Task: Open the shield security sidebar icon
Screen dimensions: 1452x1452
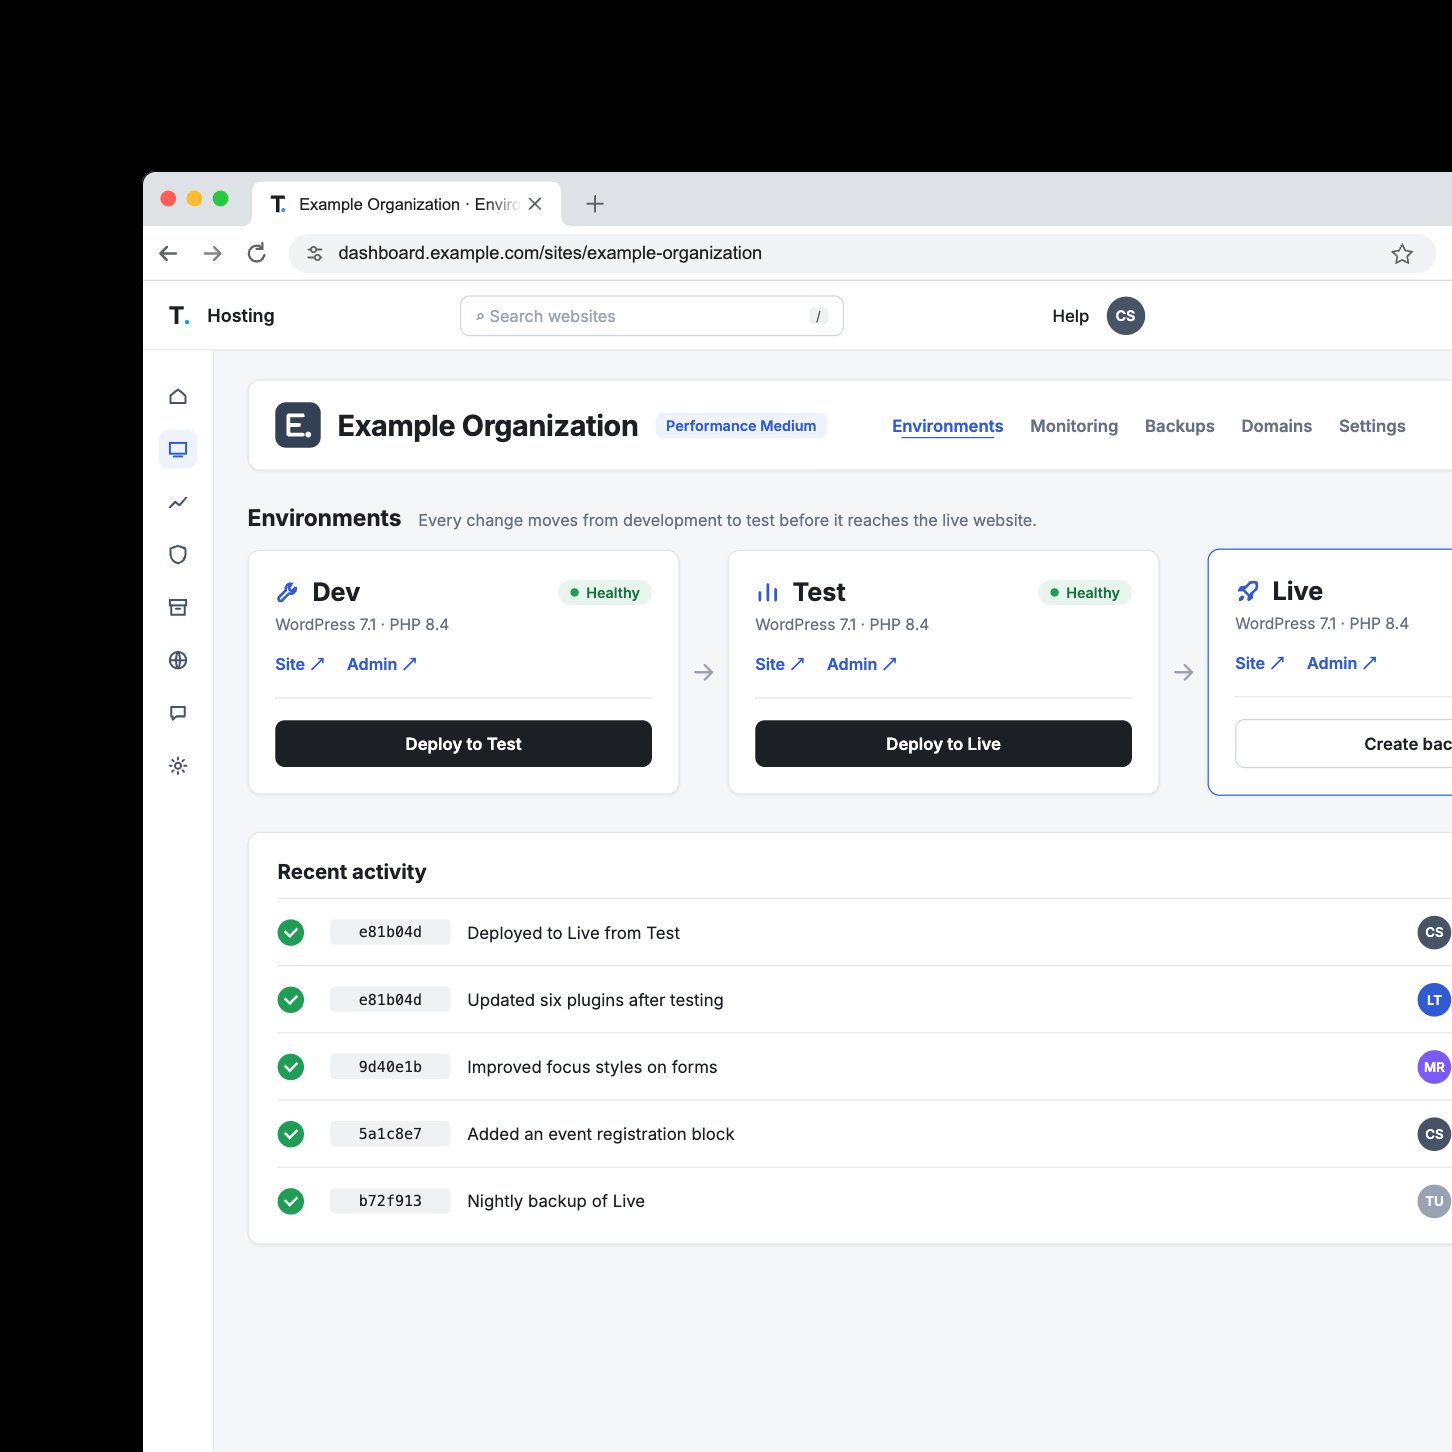Action: click(178, 555)
